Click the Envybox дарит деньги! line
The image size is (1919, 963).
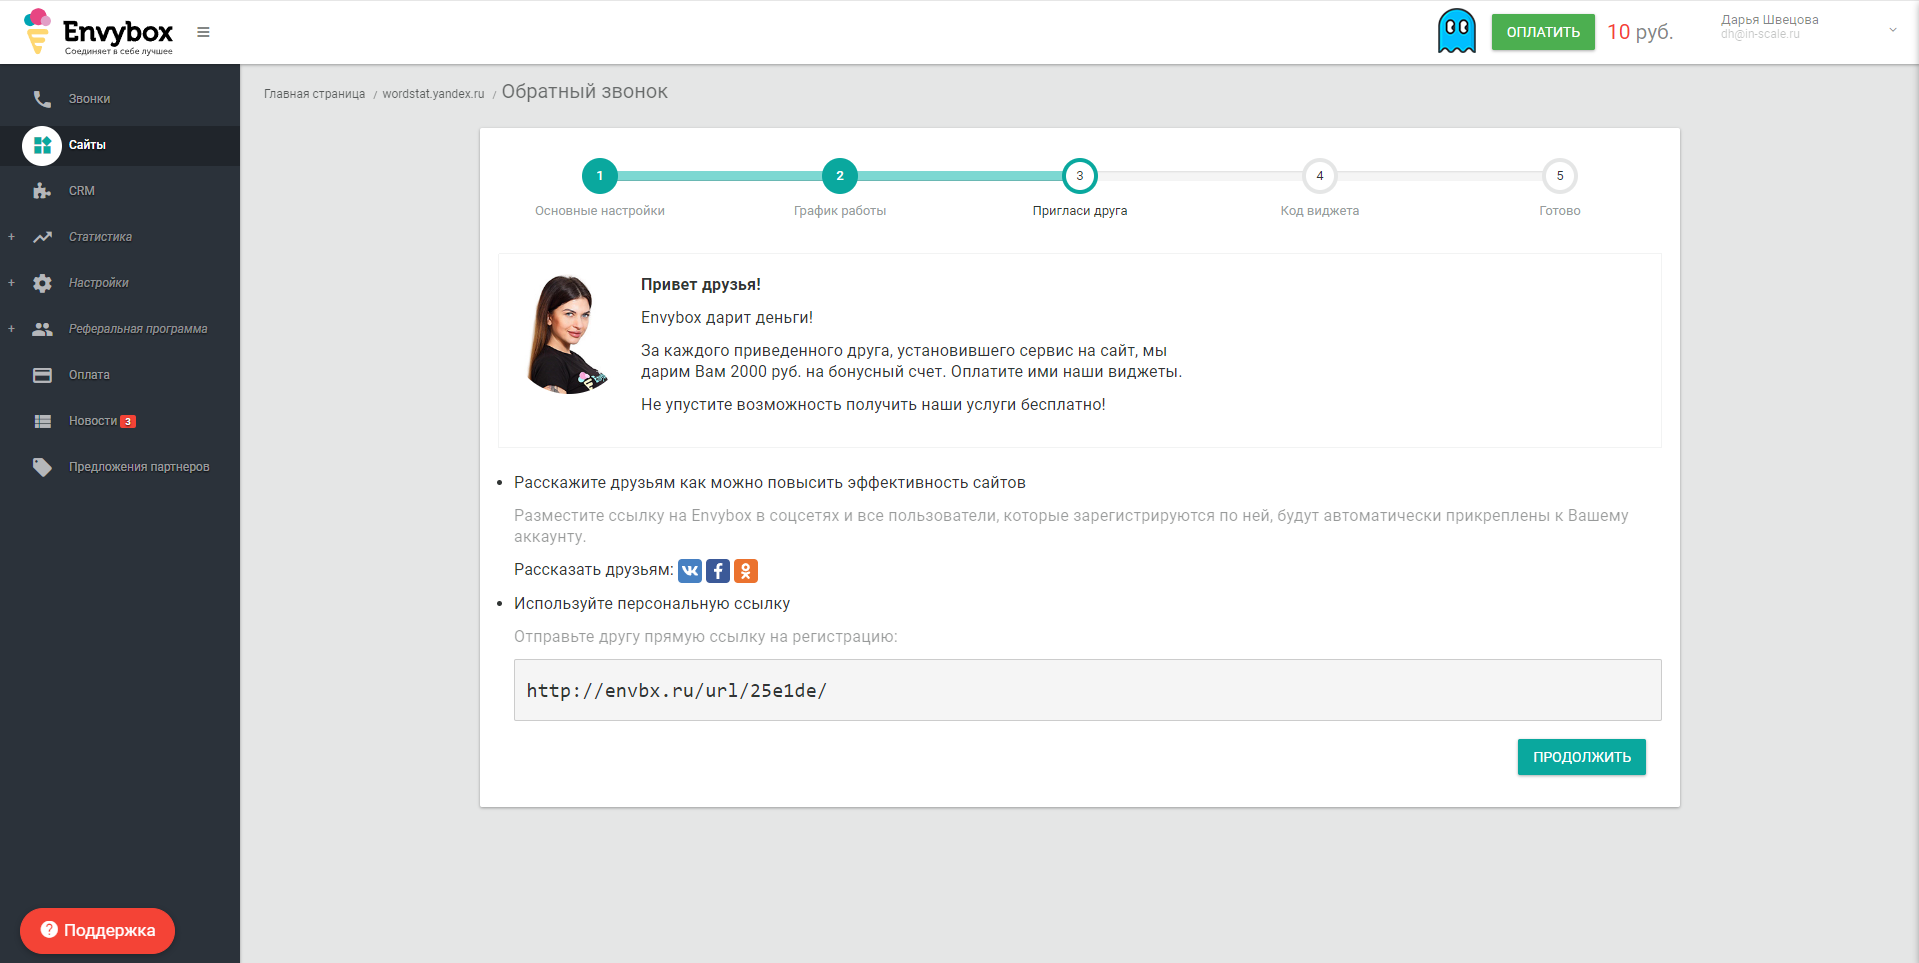click(727, 318)
